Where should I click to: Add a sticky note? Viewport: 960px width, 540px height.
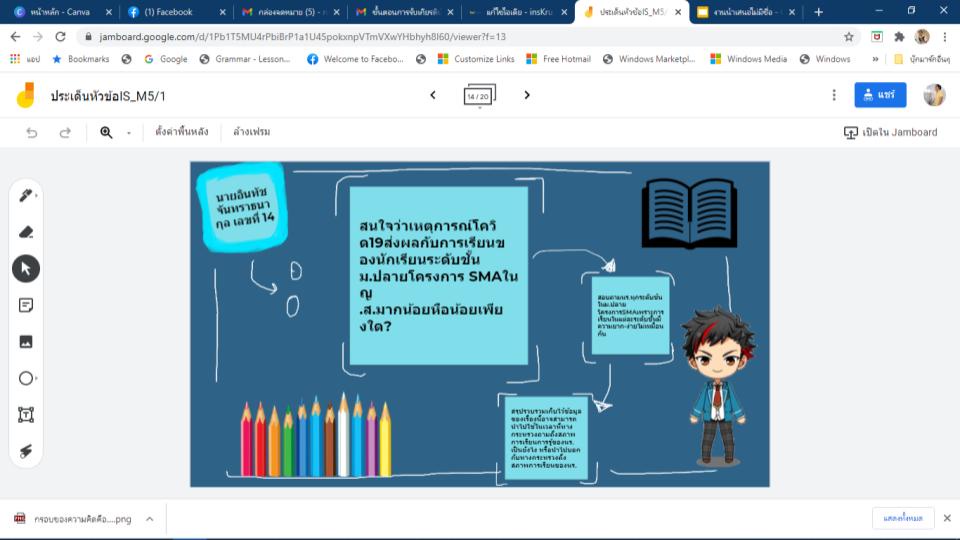(x=26, y=305)
